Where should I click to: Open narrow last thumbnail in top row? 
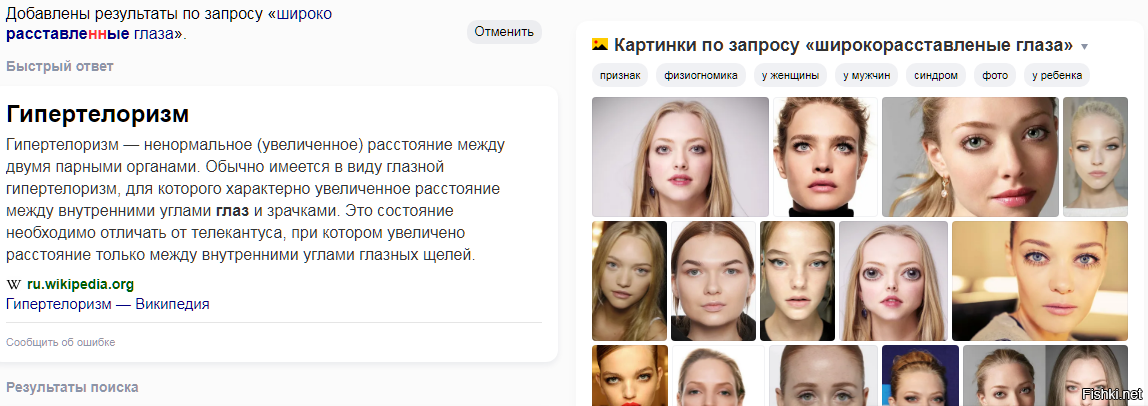pos(1095,157)
